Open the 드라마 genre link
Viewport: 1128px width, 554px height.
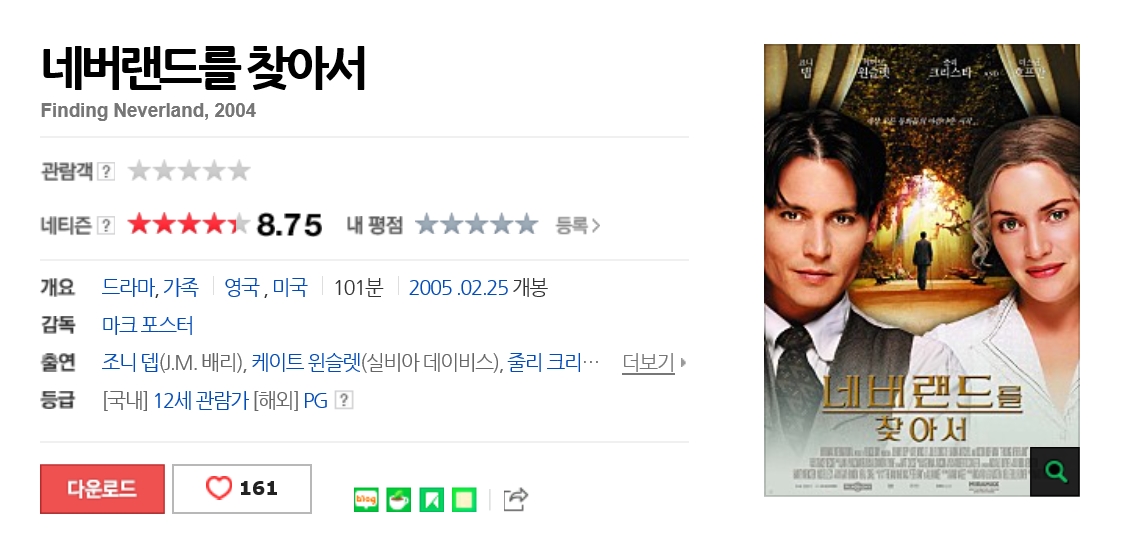coord(129,287)
